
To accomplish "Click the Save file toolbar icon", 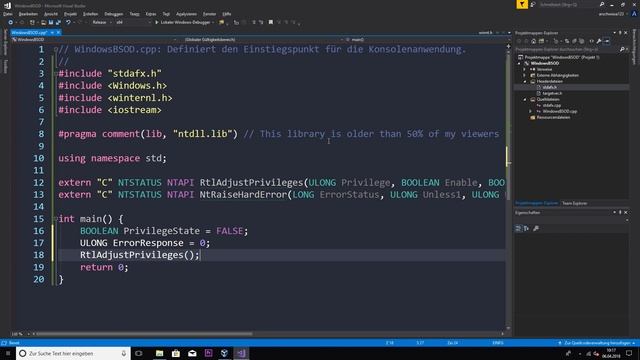I will 51,22.
